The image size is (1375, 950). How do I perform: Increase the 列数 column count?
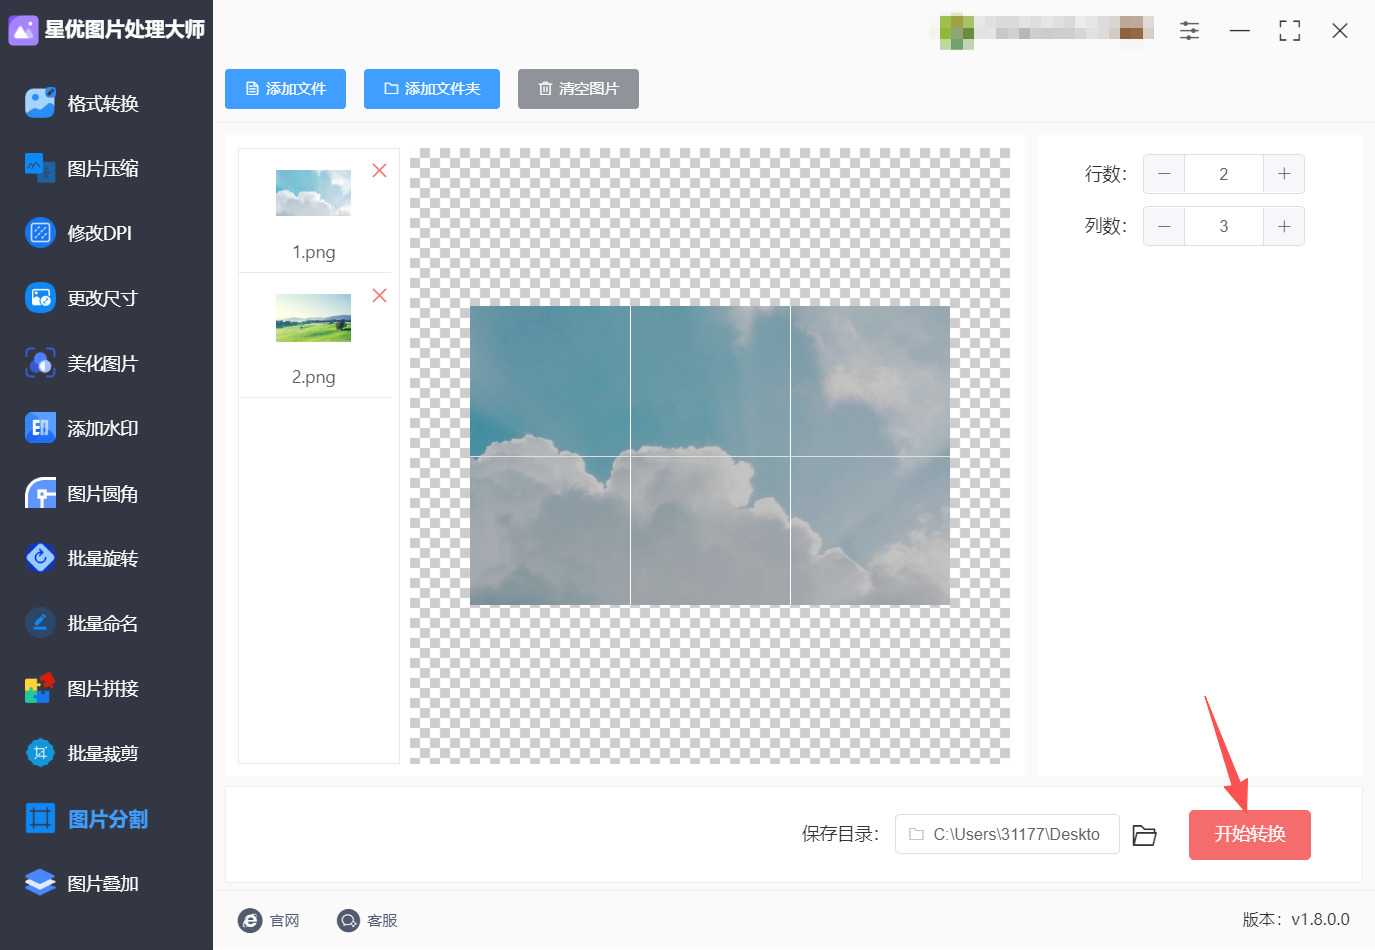pos(1284,226)
